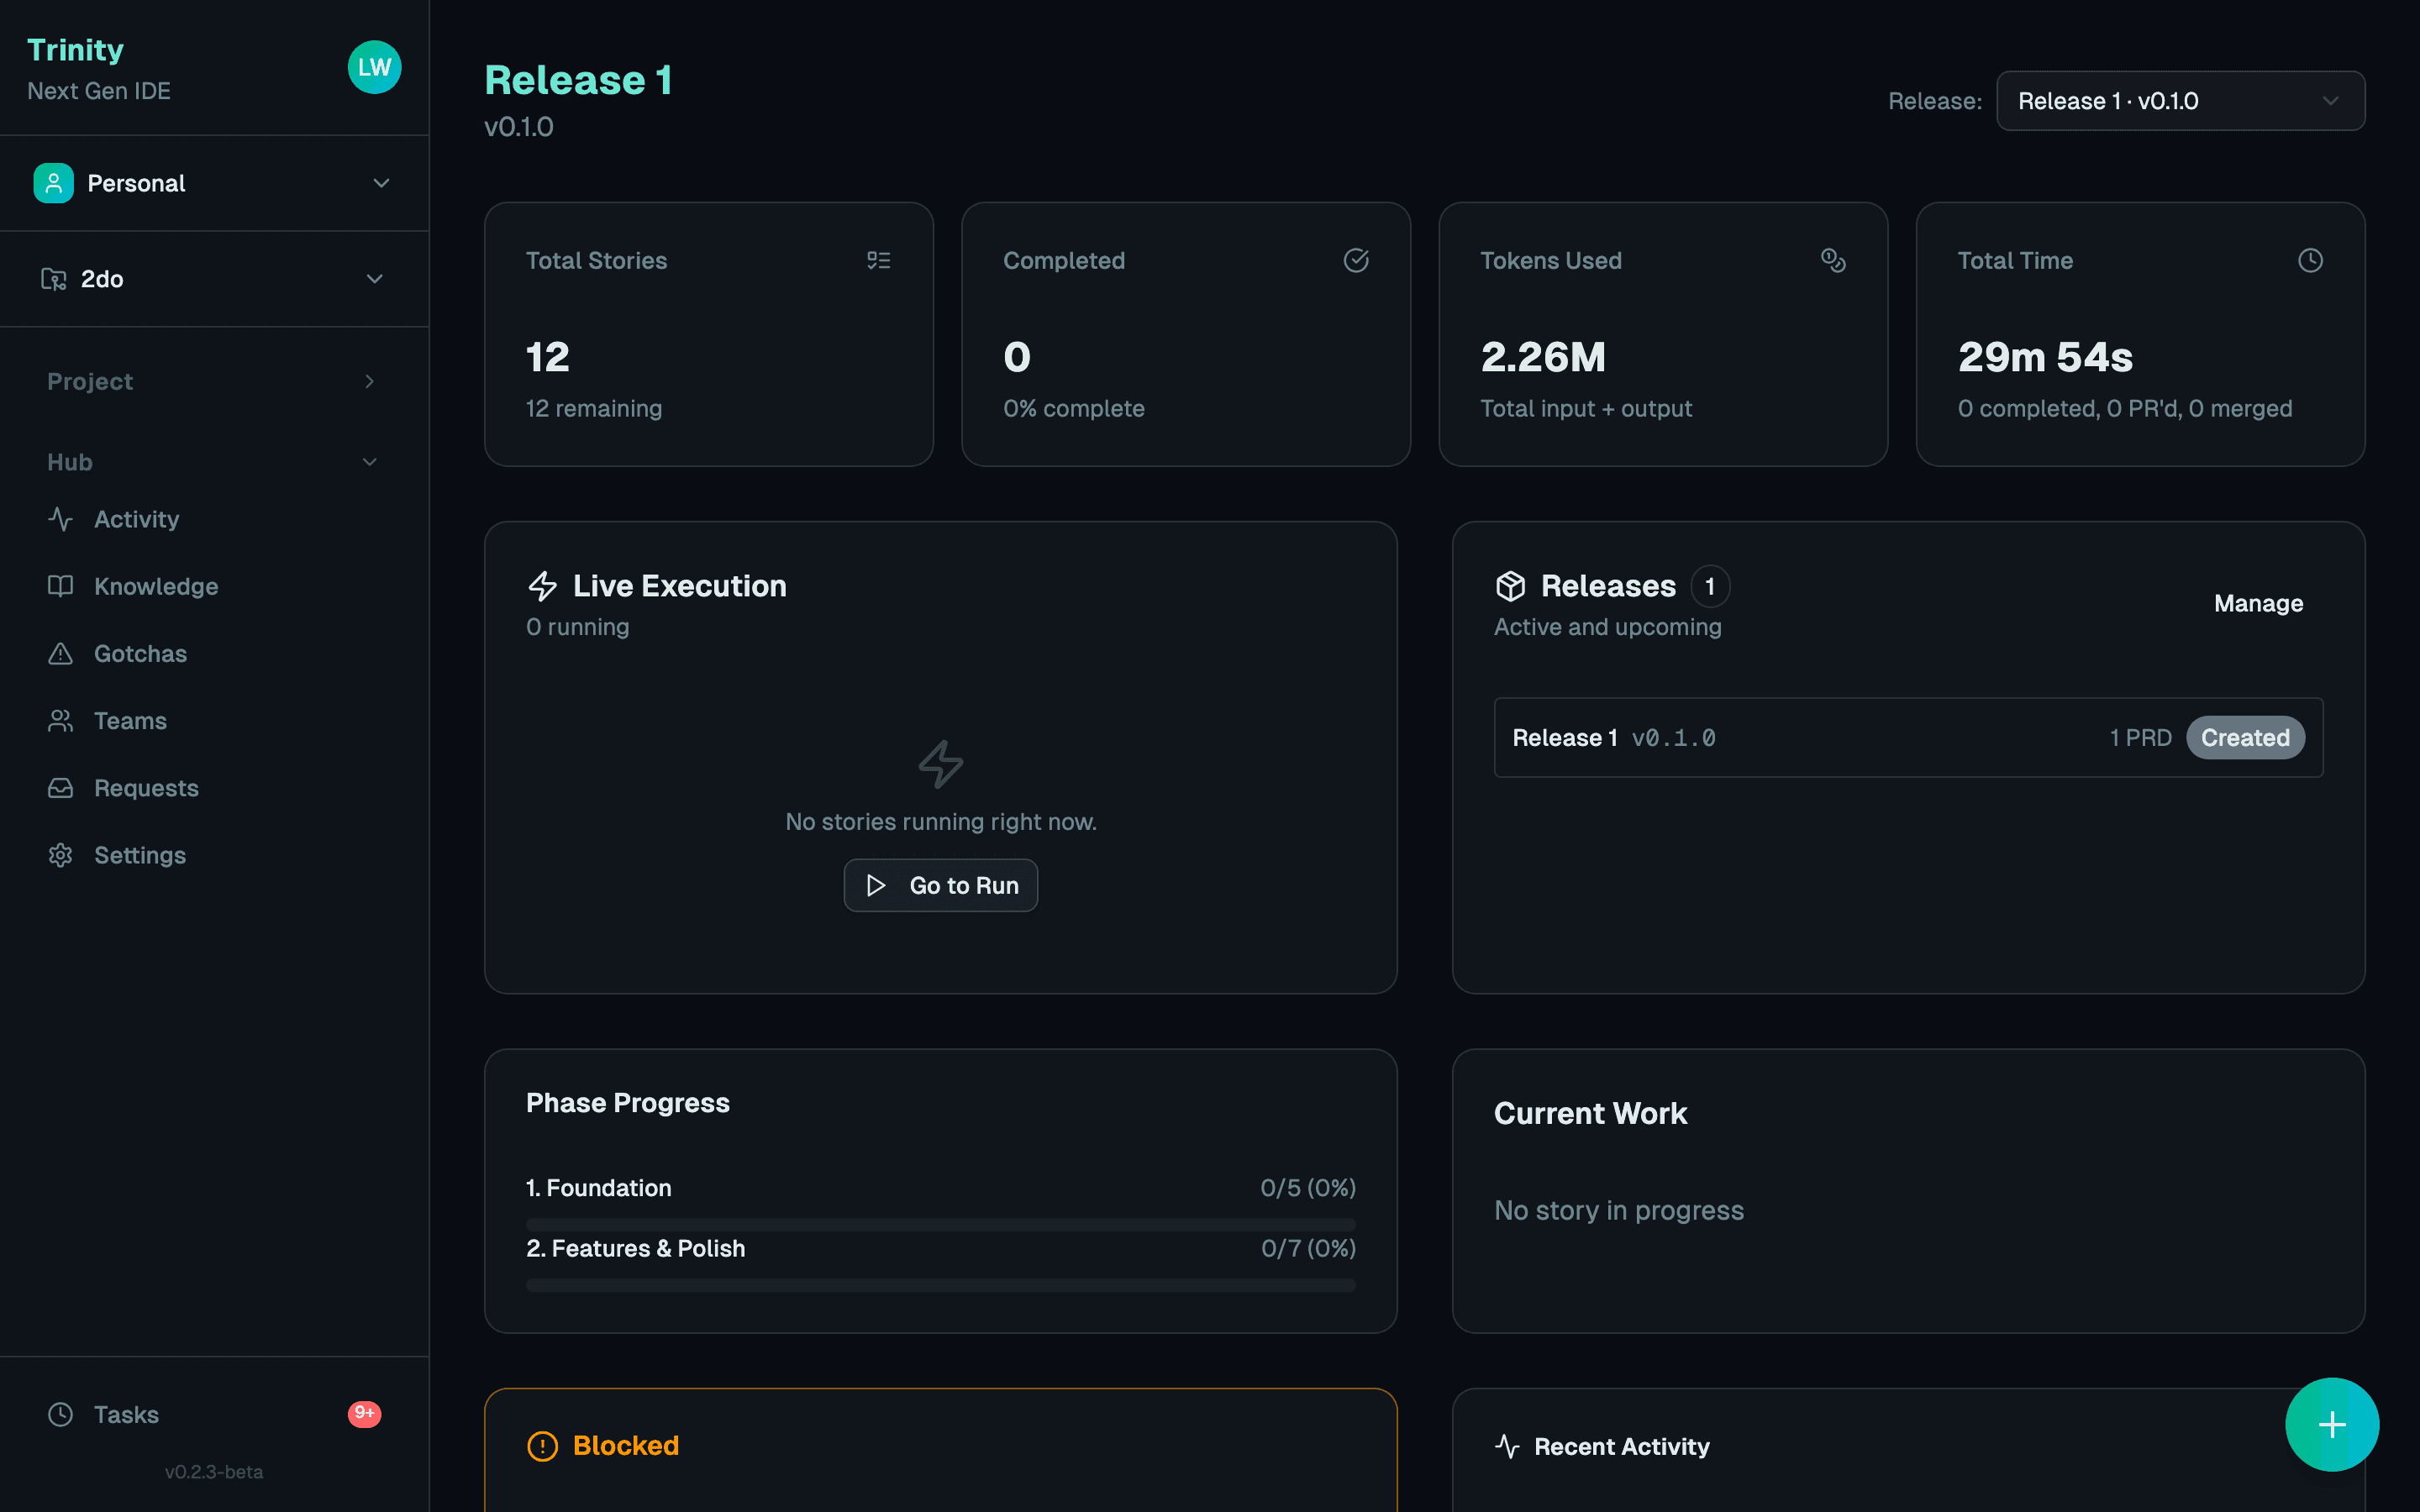Click the Releases package box icon
This screenshot has height=1512, width=2420.
[x=1510, y=586]
